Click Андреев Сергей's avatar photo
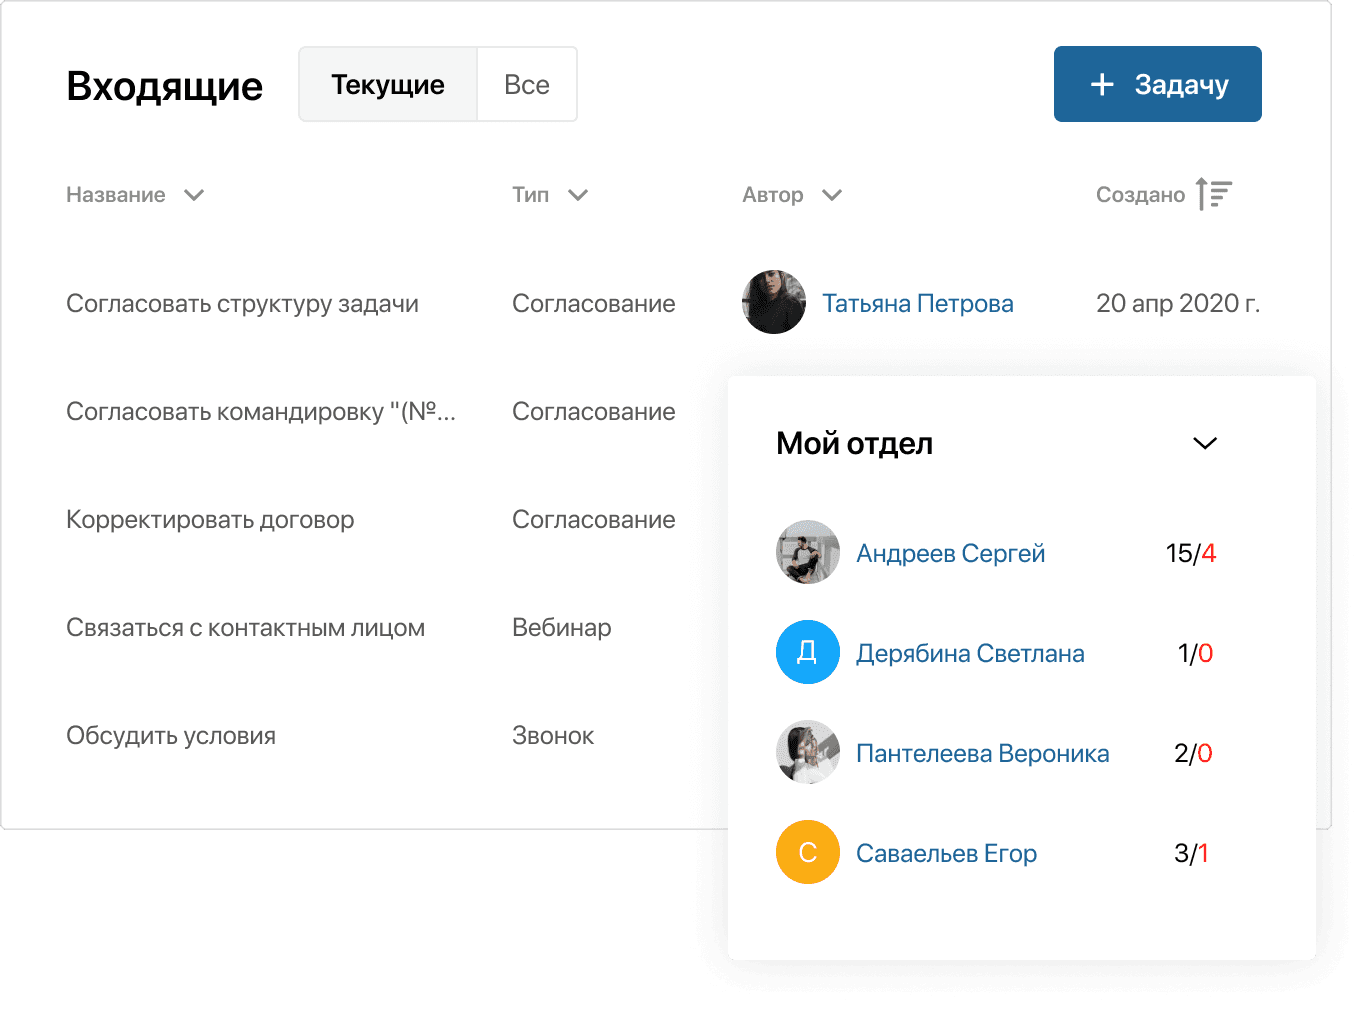 pyautogui.click(x=808, y=552)
